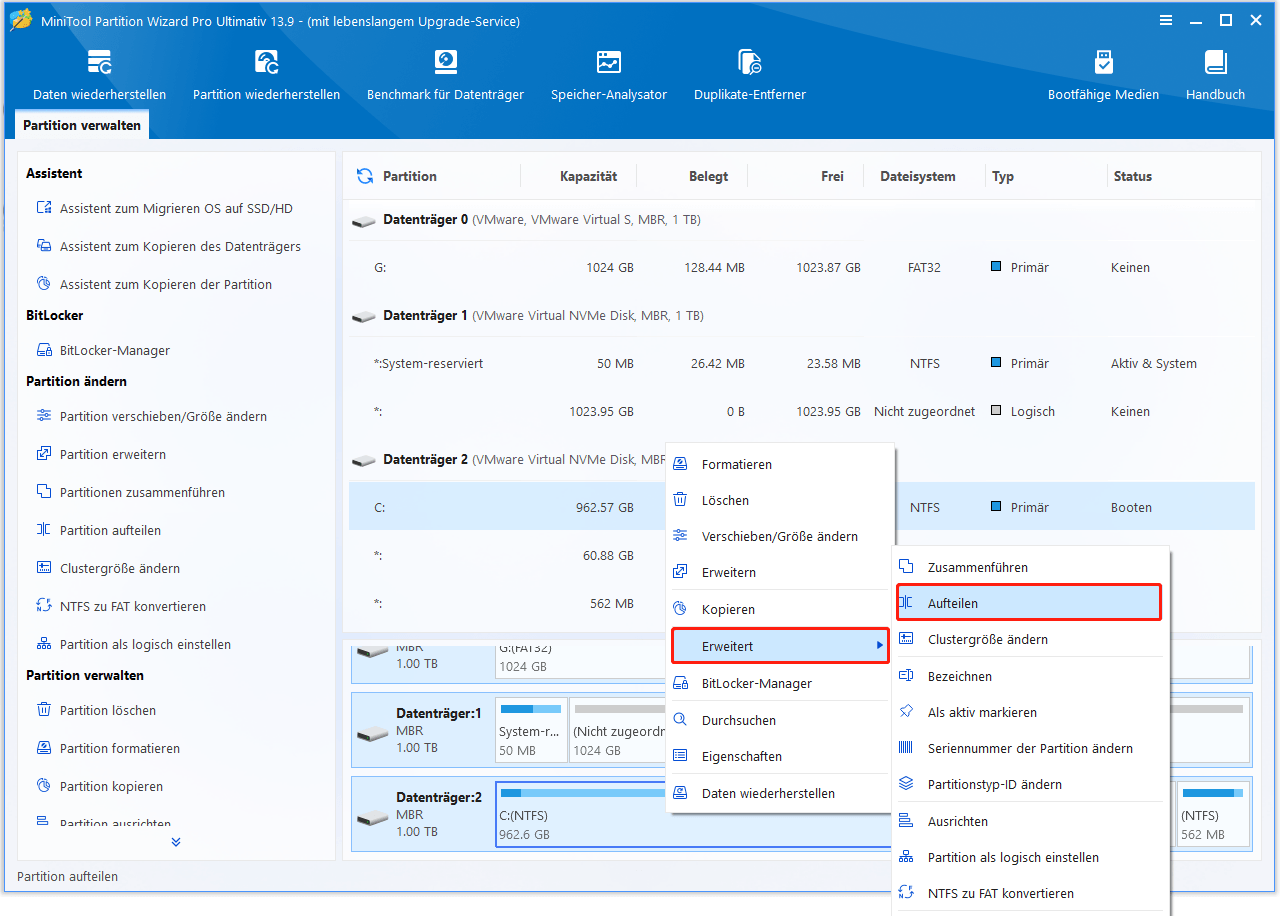Switch to the Partition verwalten tab
Image resolution: width=1280 pixels, height=916 pixels.
pyautogui.click(x=82, y=125)
